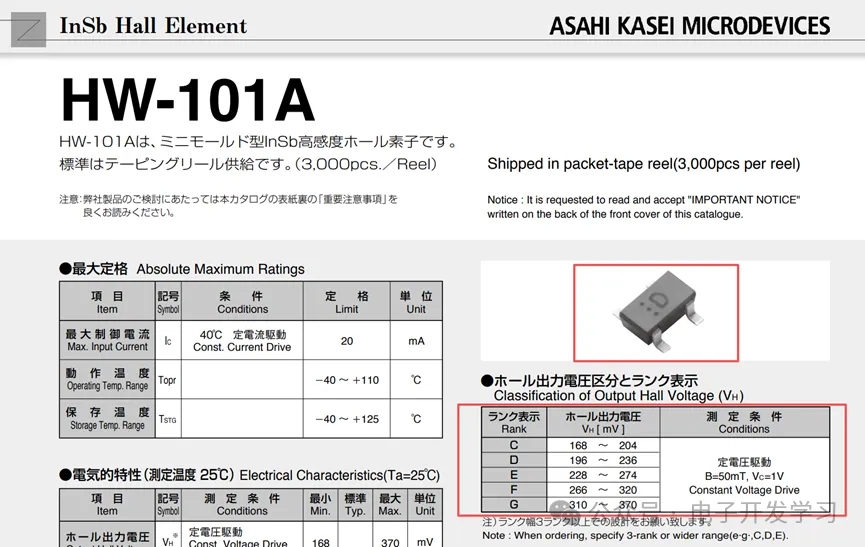Click the Electrical Characteristics section heading

click(250, 475)
